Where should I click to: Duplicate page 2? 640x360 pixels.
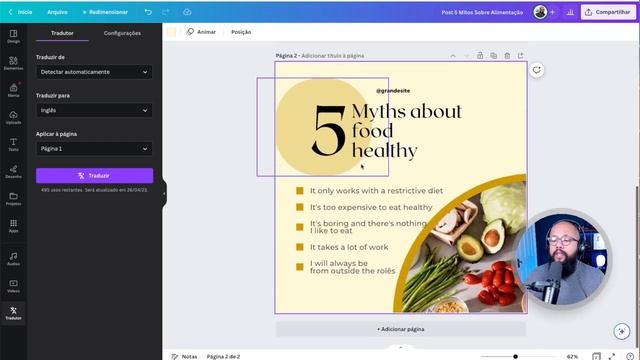coord(493,56)
